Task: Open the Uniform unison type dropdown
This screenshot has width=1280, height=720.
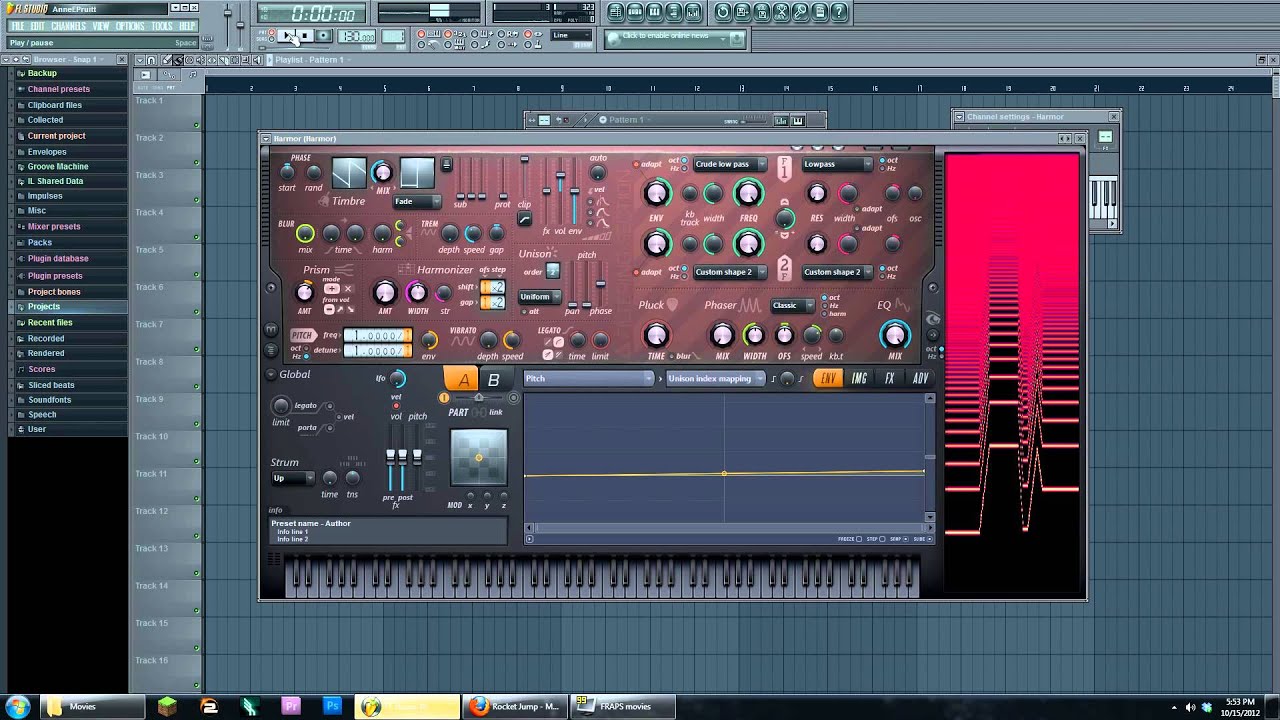Action: (x=539, y=297)
